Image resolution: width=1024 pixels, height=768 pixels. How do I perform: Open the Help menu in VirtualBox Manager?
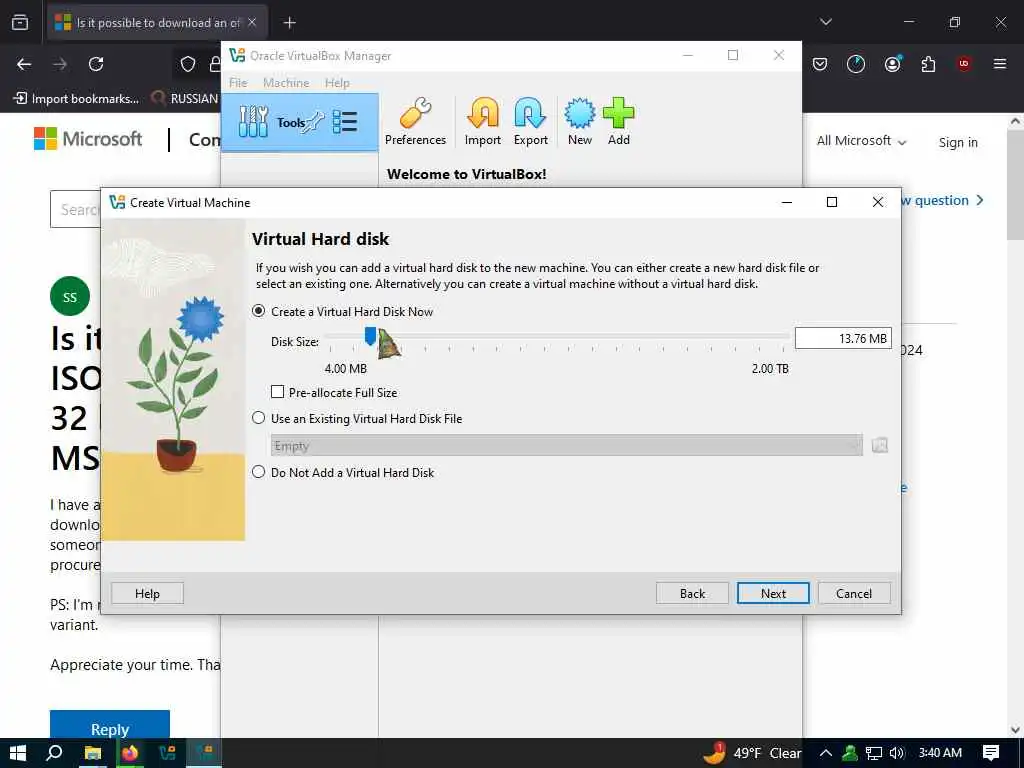pyautogui.click(x=337, y=83)
